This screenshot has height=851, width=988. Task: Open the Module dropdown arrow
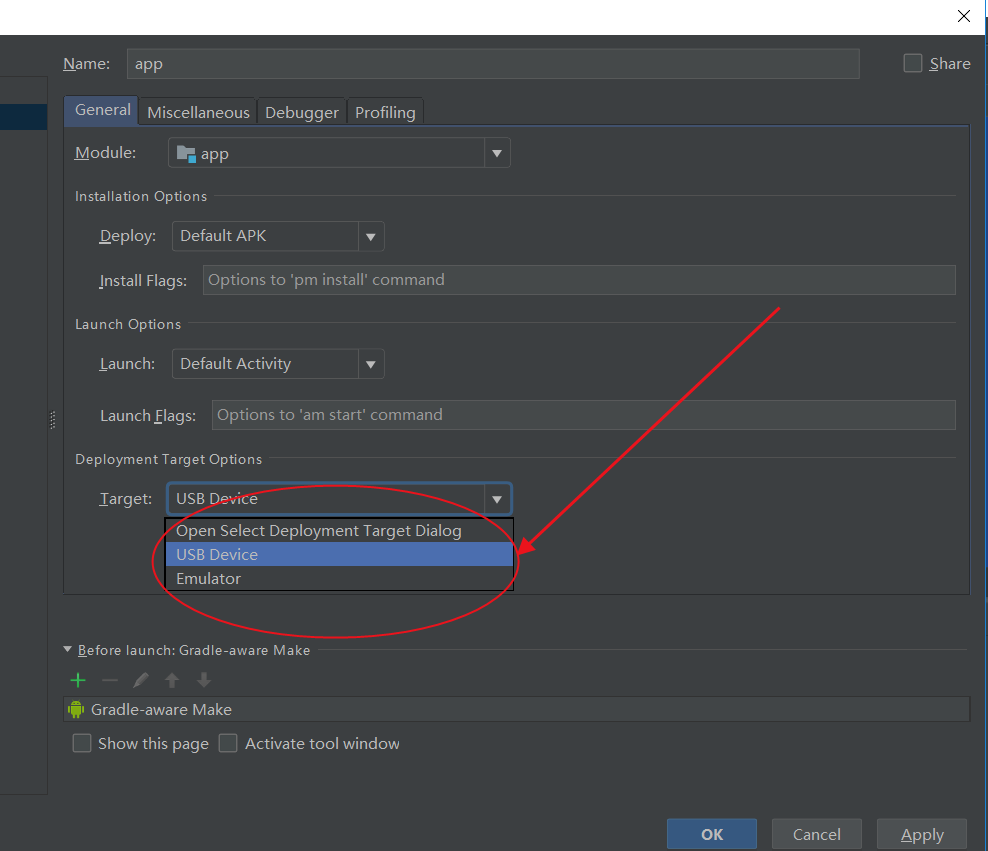point(497,153)
